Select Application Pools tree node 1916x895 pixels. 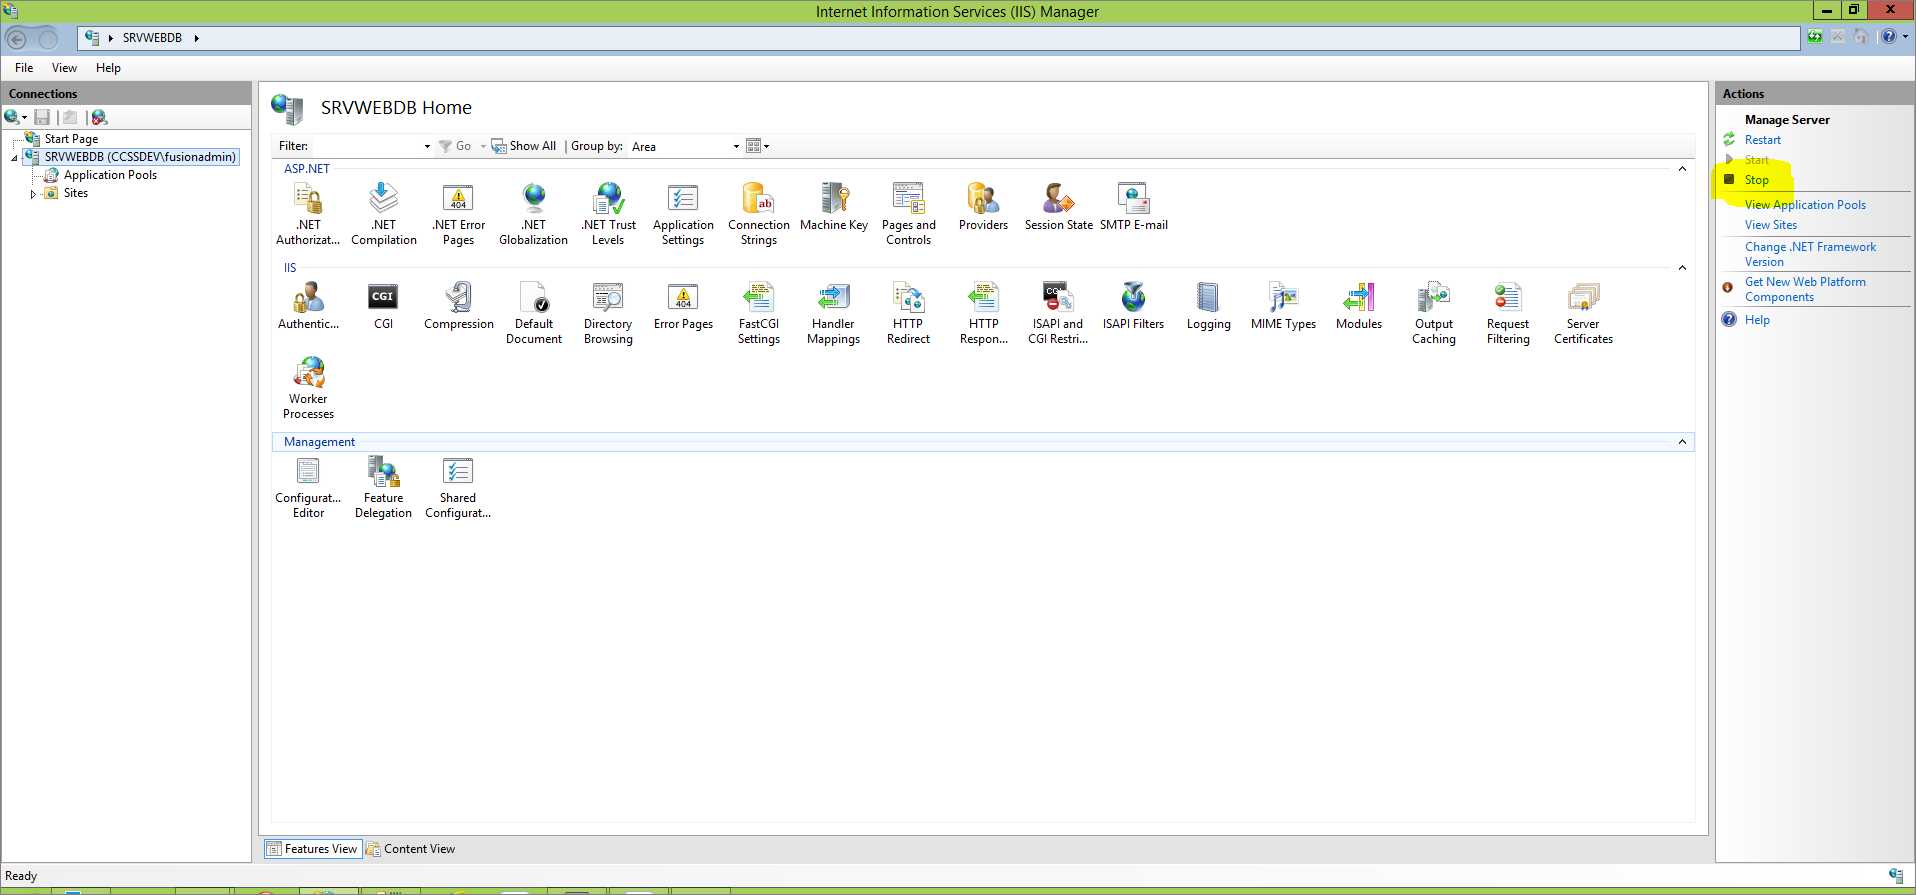click(x=110, y=175)
